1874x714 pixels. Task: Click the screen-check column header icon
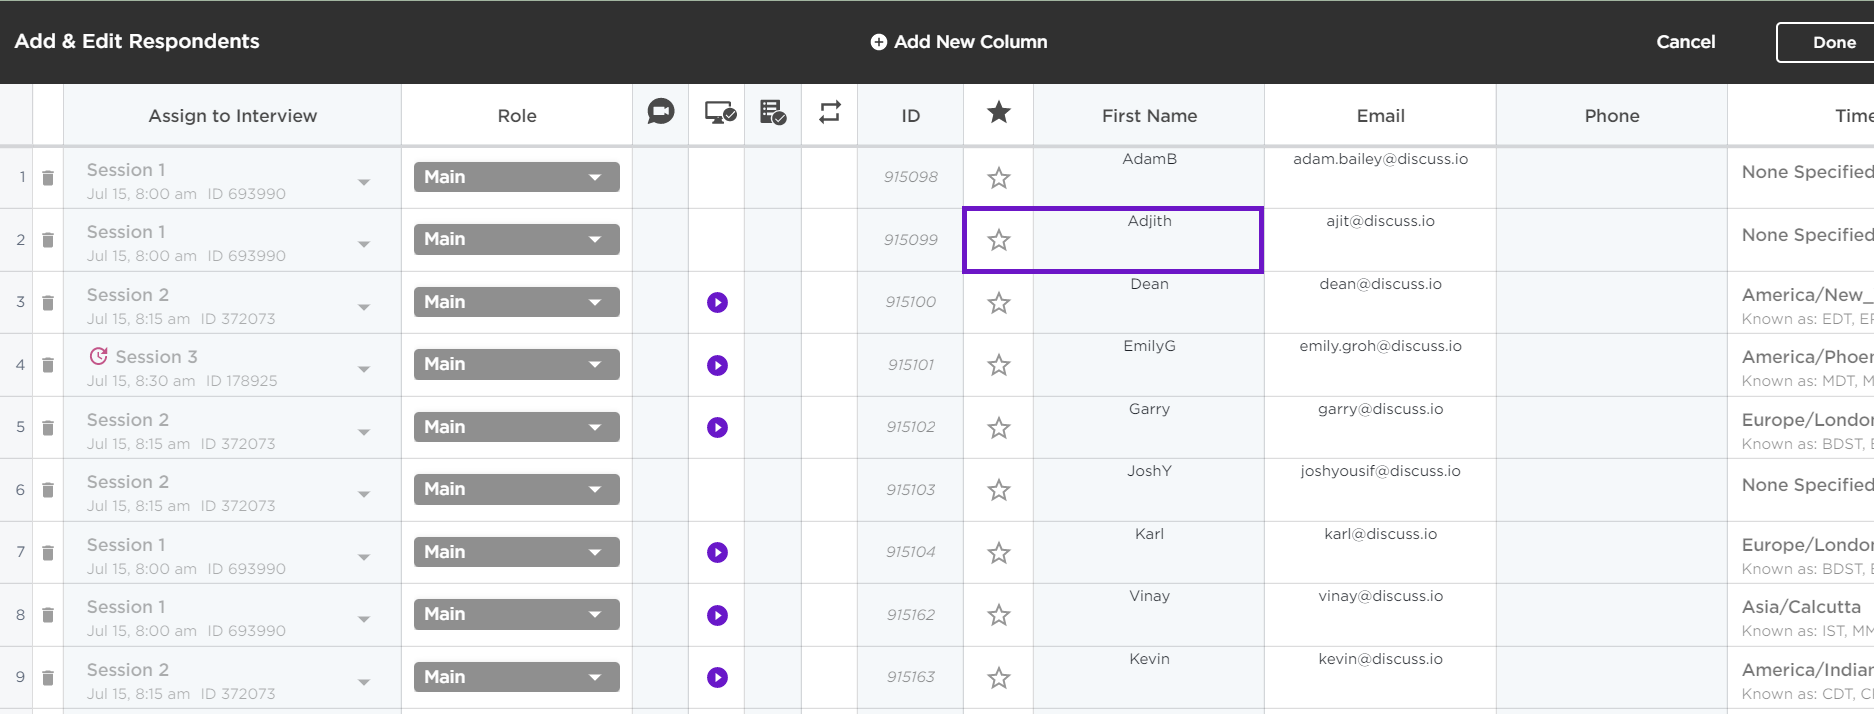[720, 113]
